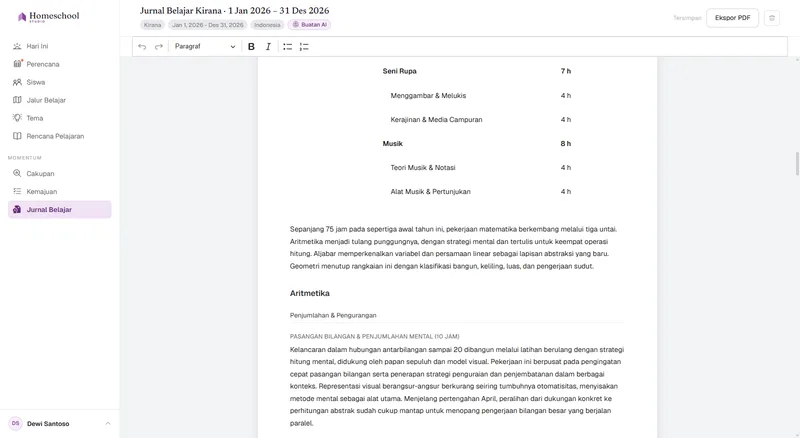
Task: Undo the last edit
Action: click(142, 46)
